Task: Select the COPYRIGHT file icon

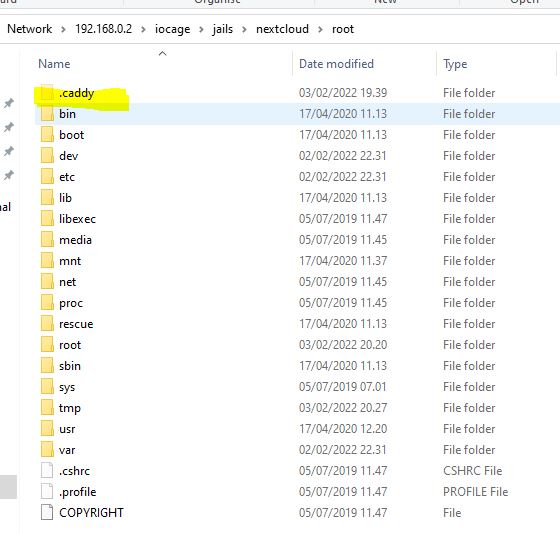Action: [47, 513]
